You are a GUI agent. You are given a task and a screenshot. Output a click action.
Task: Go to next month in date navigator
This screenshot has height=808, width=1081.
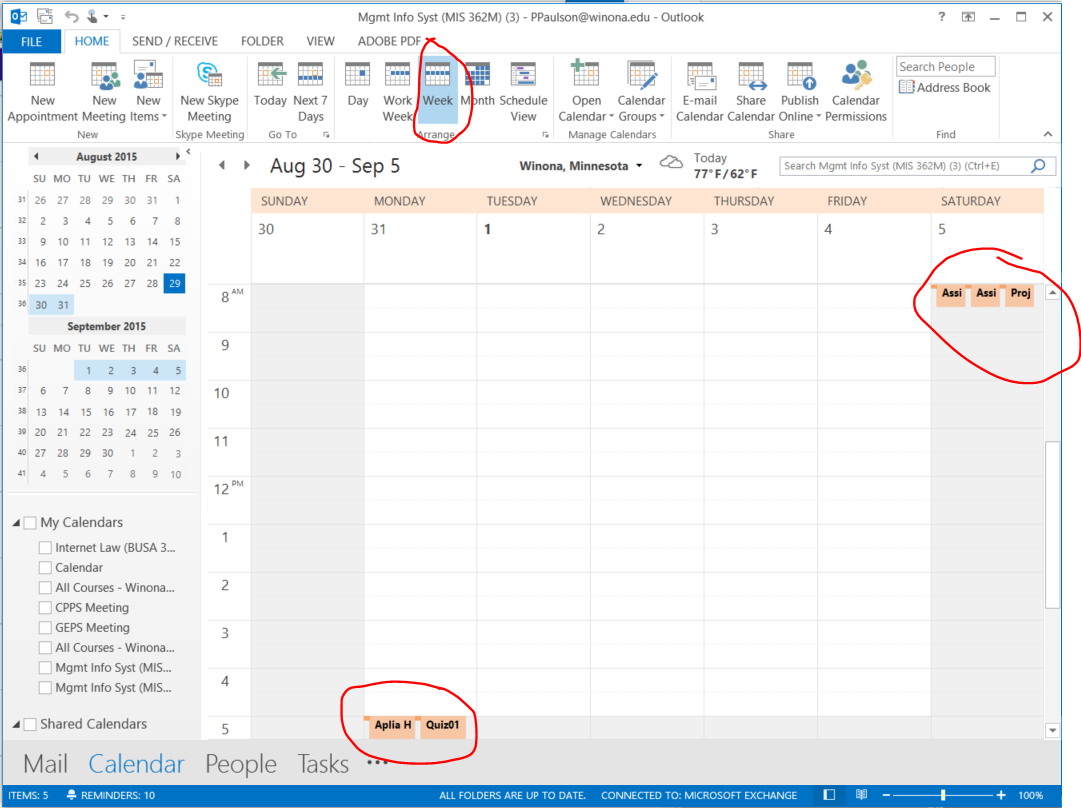[177, 156]
